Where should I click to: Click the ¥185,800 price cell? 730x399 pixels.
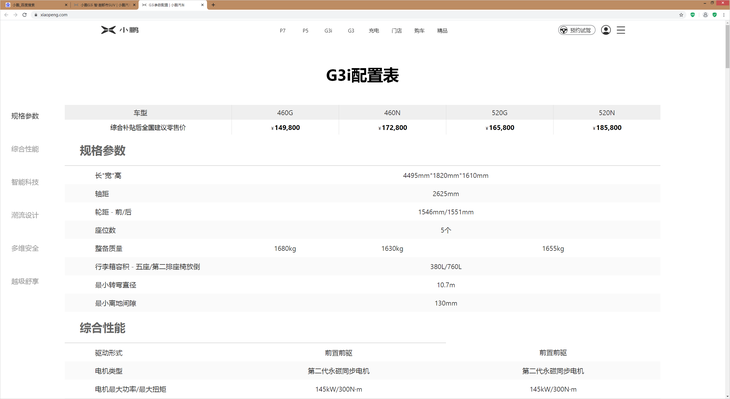[x=607, y=128]
